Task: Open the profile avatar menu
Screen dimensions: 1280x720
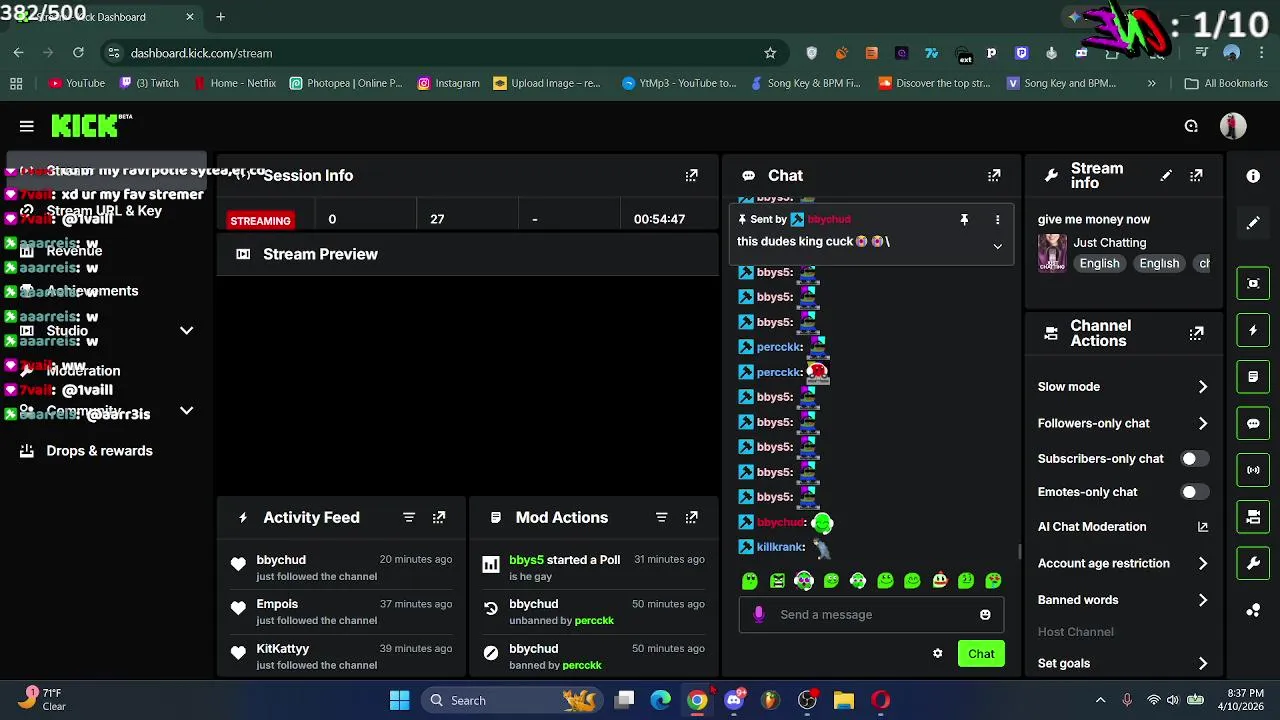Action: pyautogui.click(x=1233, y=126)
